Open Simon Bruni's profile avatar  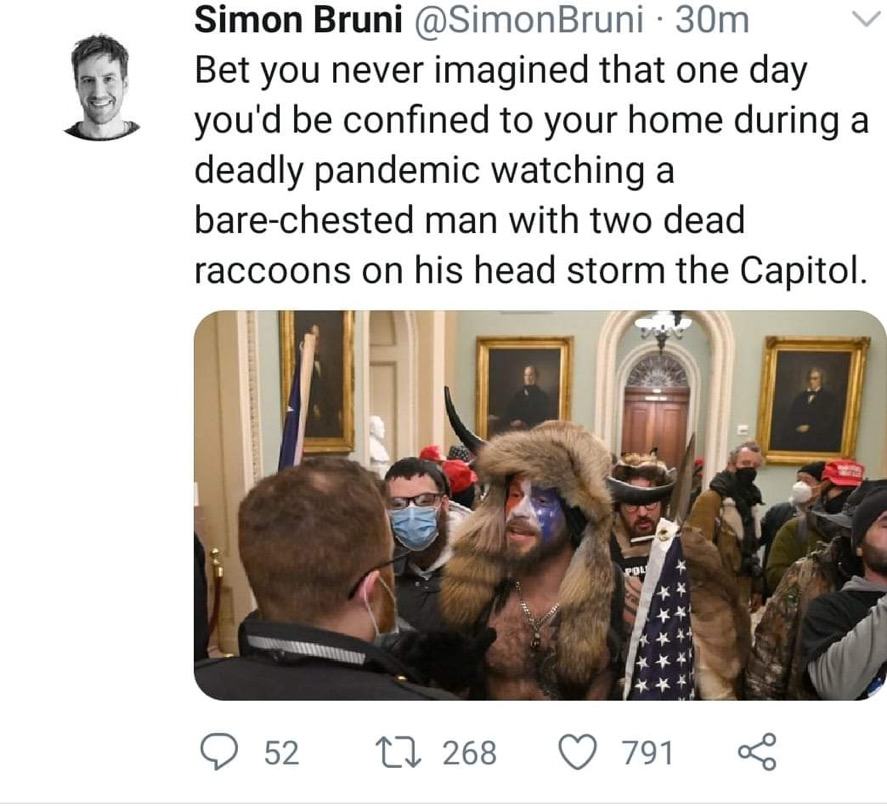point(101,87)
